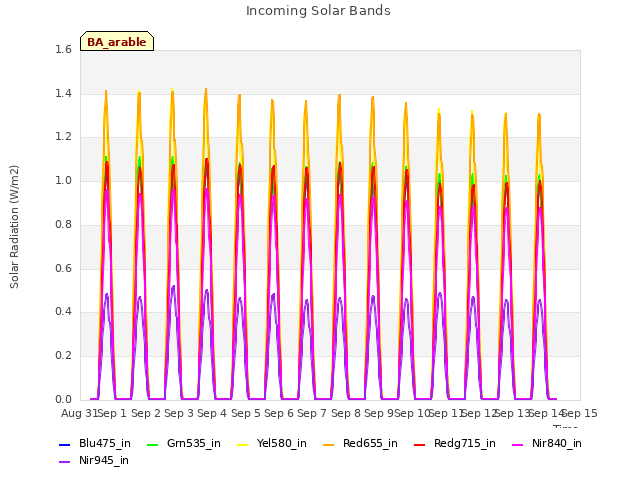Click the 0.8 y-axis tick label

(x=63, y=224)
